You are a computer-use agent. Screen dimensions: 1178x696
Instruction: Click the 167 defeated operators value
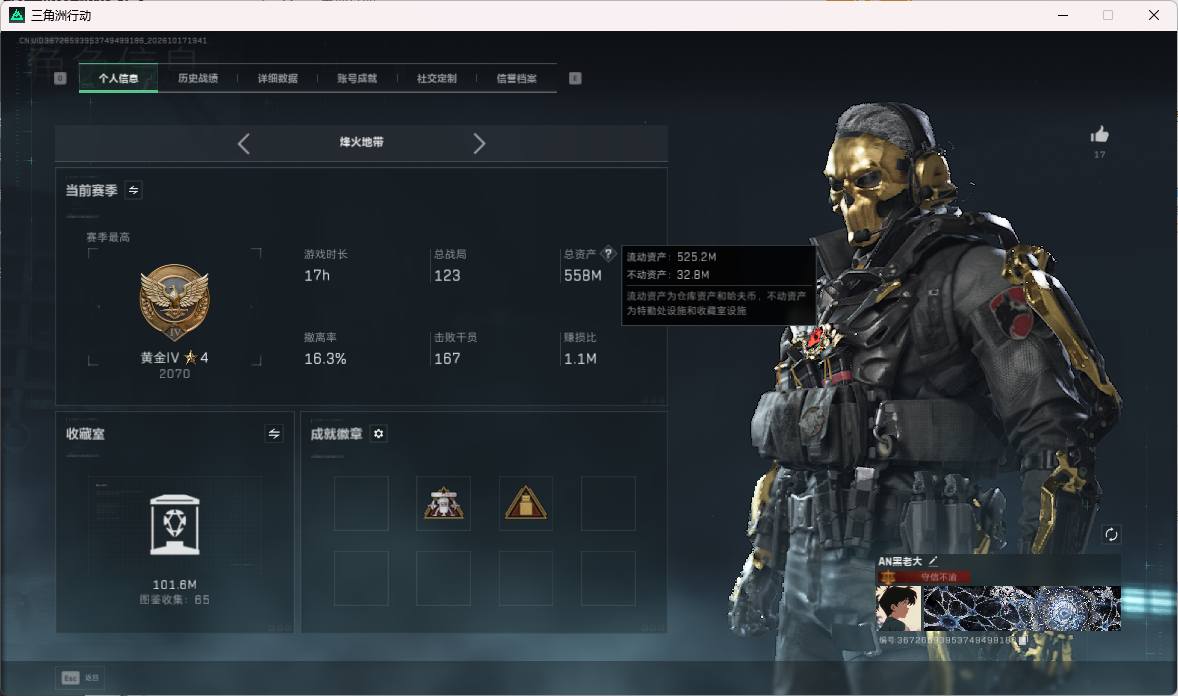(447, 359)
